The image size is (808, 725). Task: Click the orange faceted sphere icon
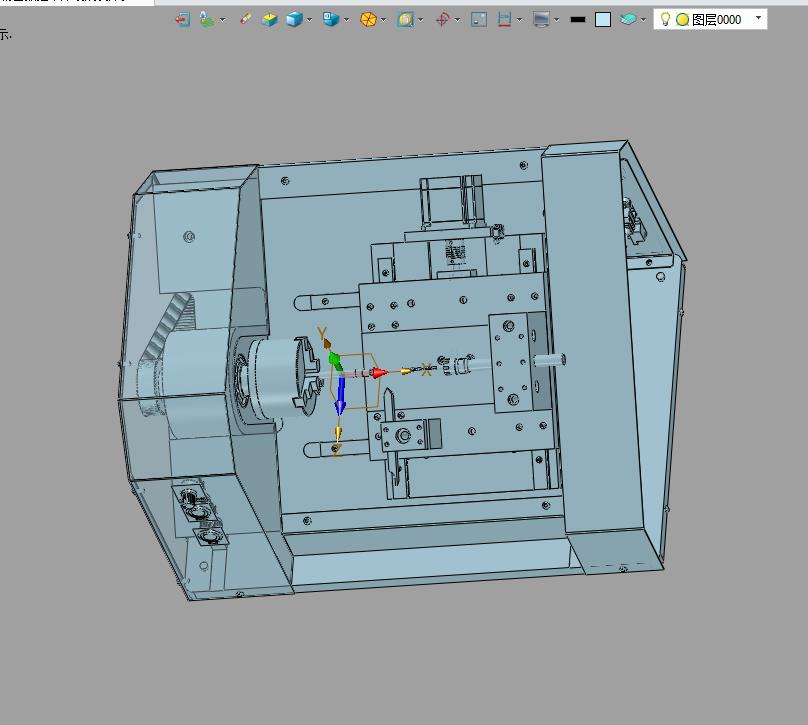pyautogui.click(x=368, y=20)
